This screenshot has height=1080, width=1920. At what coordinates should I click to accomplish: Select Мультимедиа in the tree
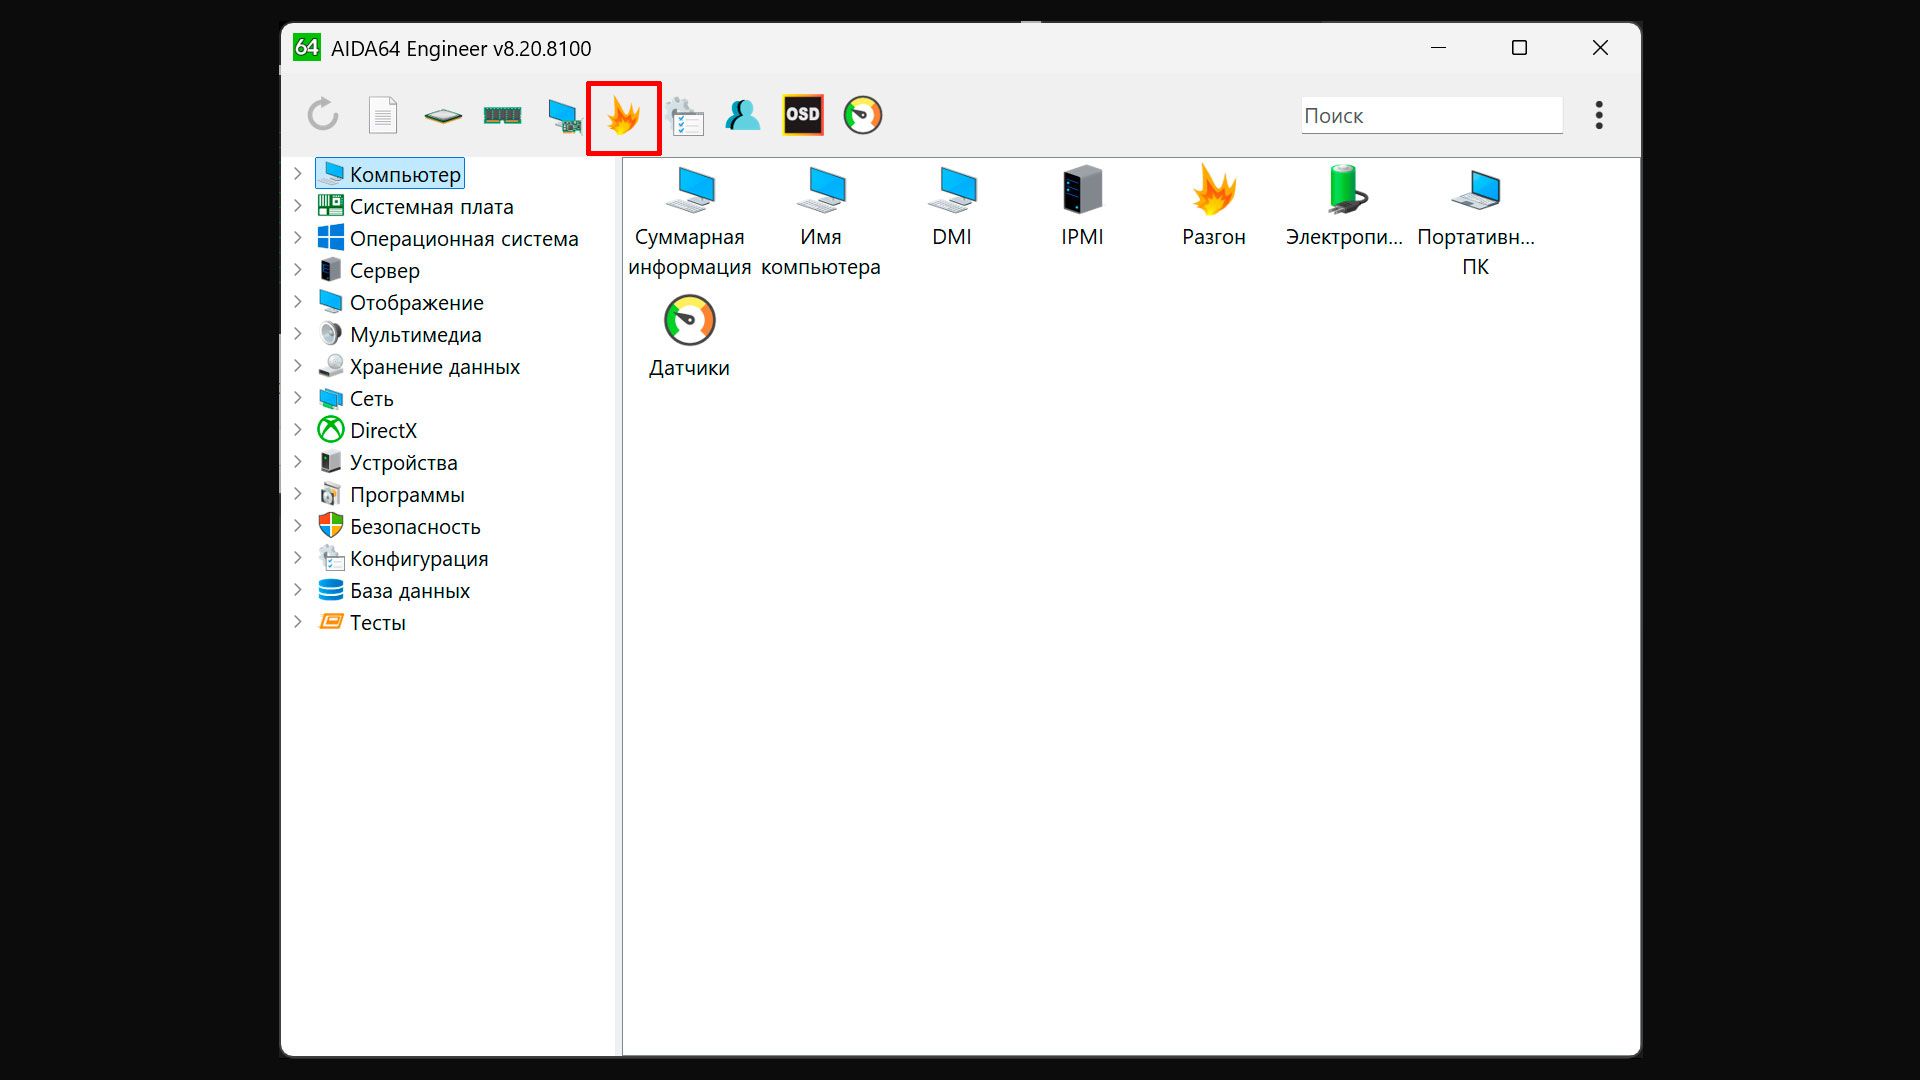400,335
